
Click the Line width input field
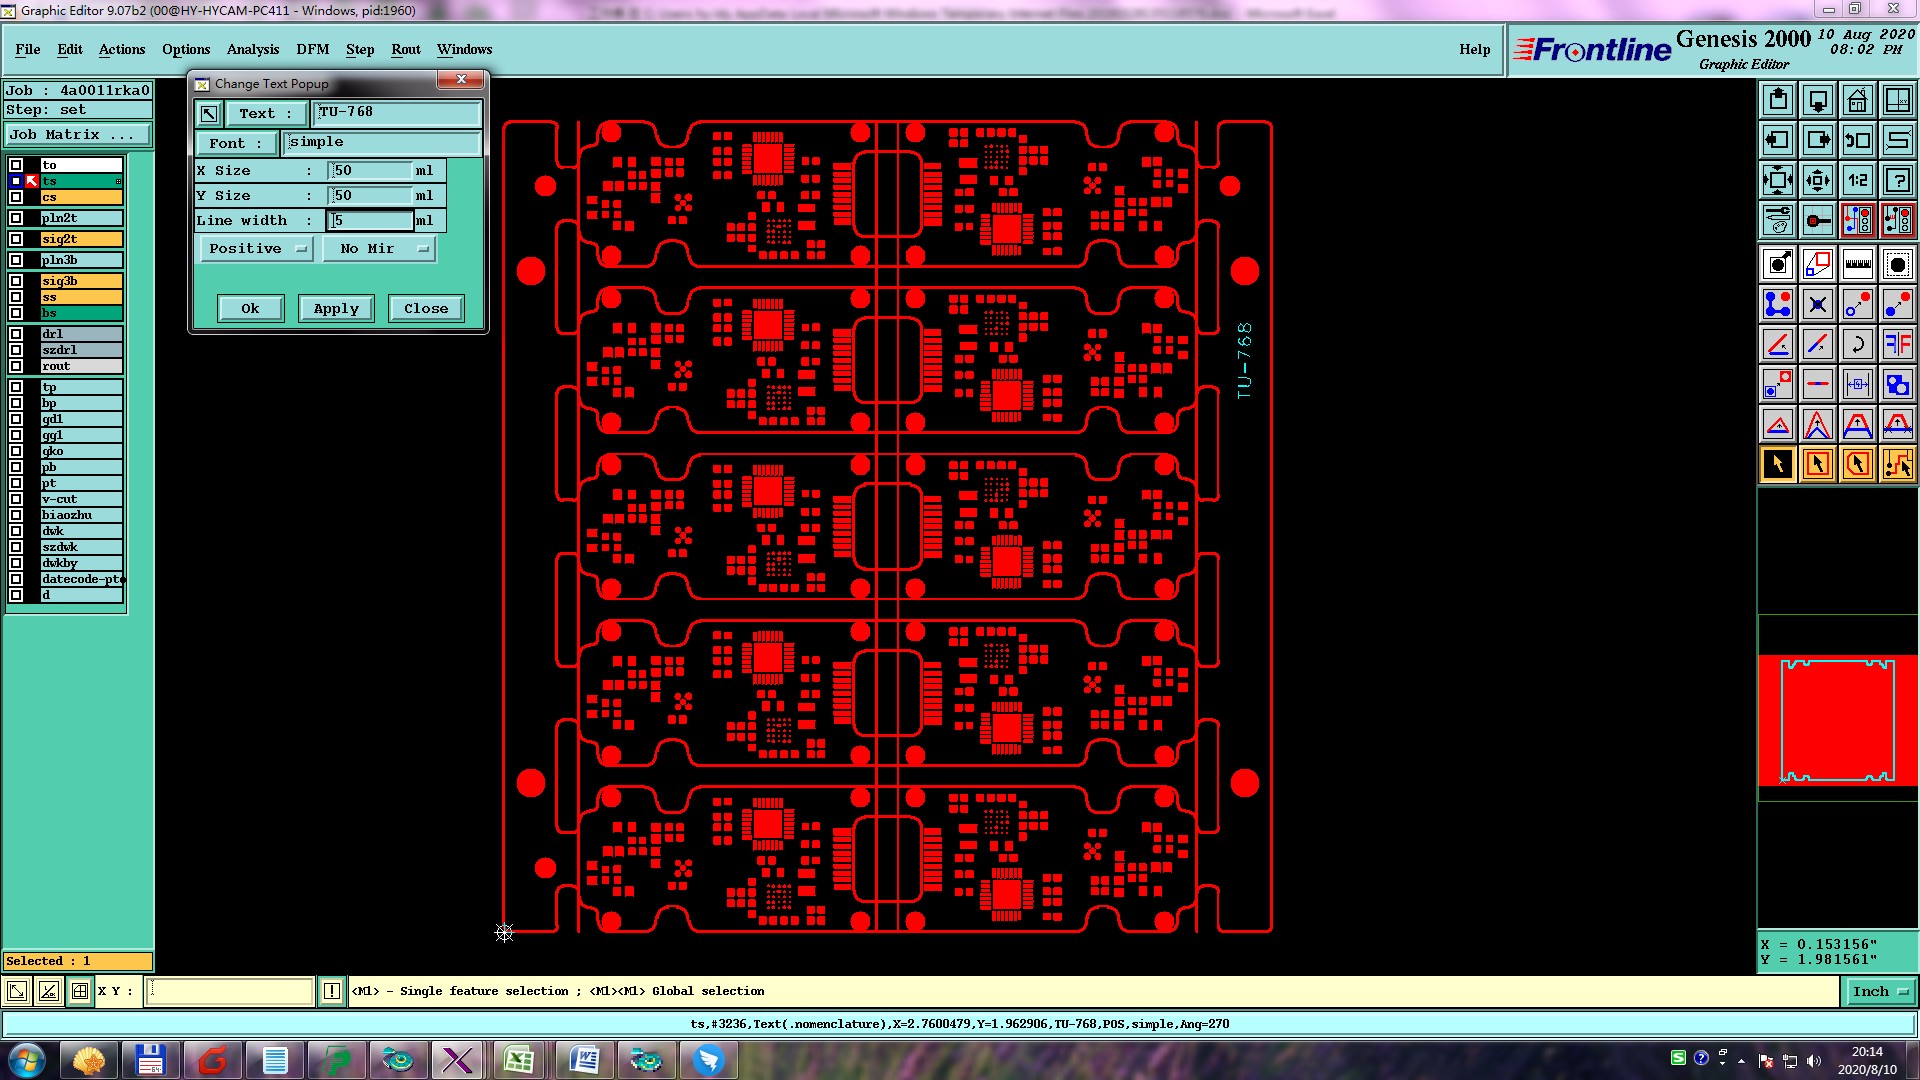(x=370, y=221)
